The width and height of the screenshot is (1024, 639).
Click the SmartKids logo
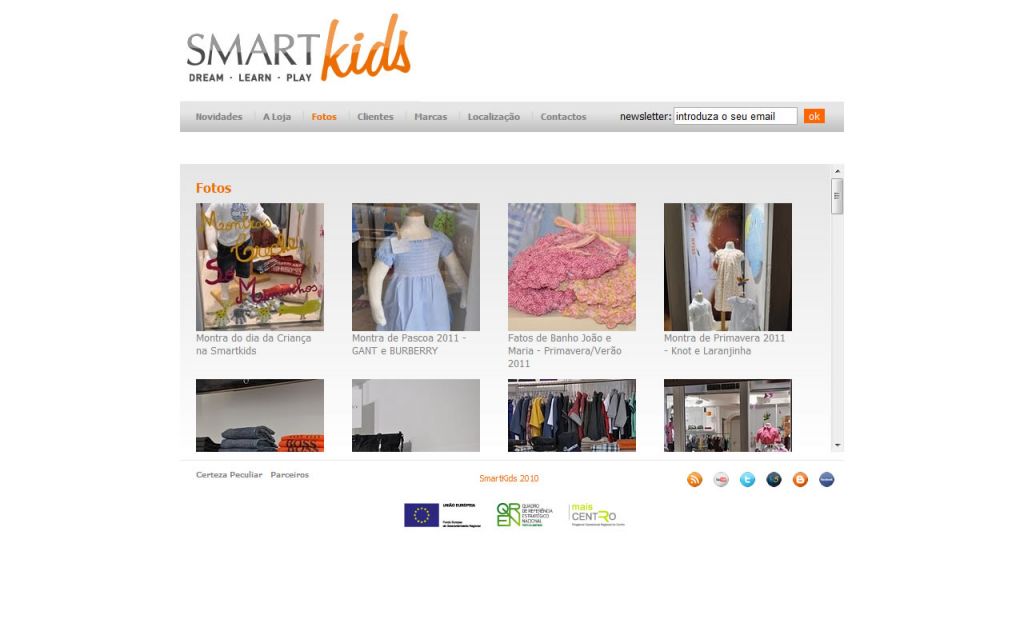(298, 49)
